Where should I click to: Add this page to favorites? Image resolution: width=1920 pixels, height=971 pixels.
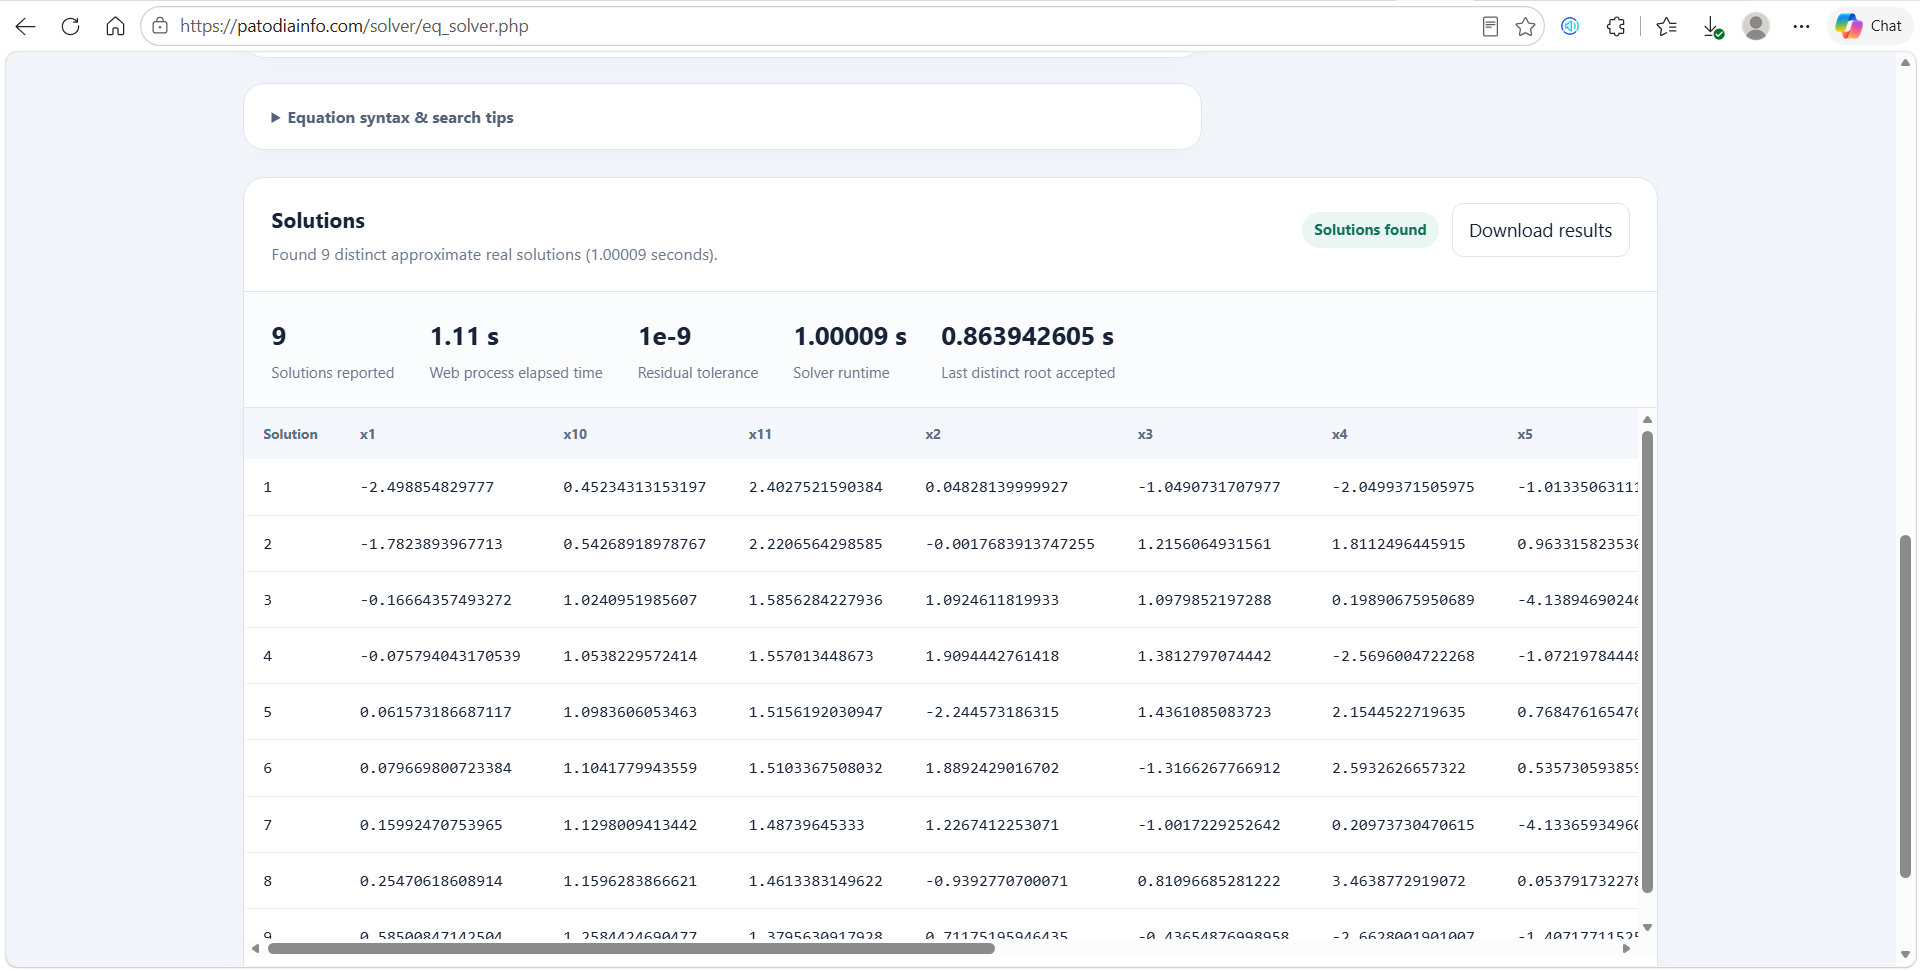(x=1525, y=26)
